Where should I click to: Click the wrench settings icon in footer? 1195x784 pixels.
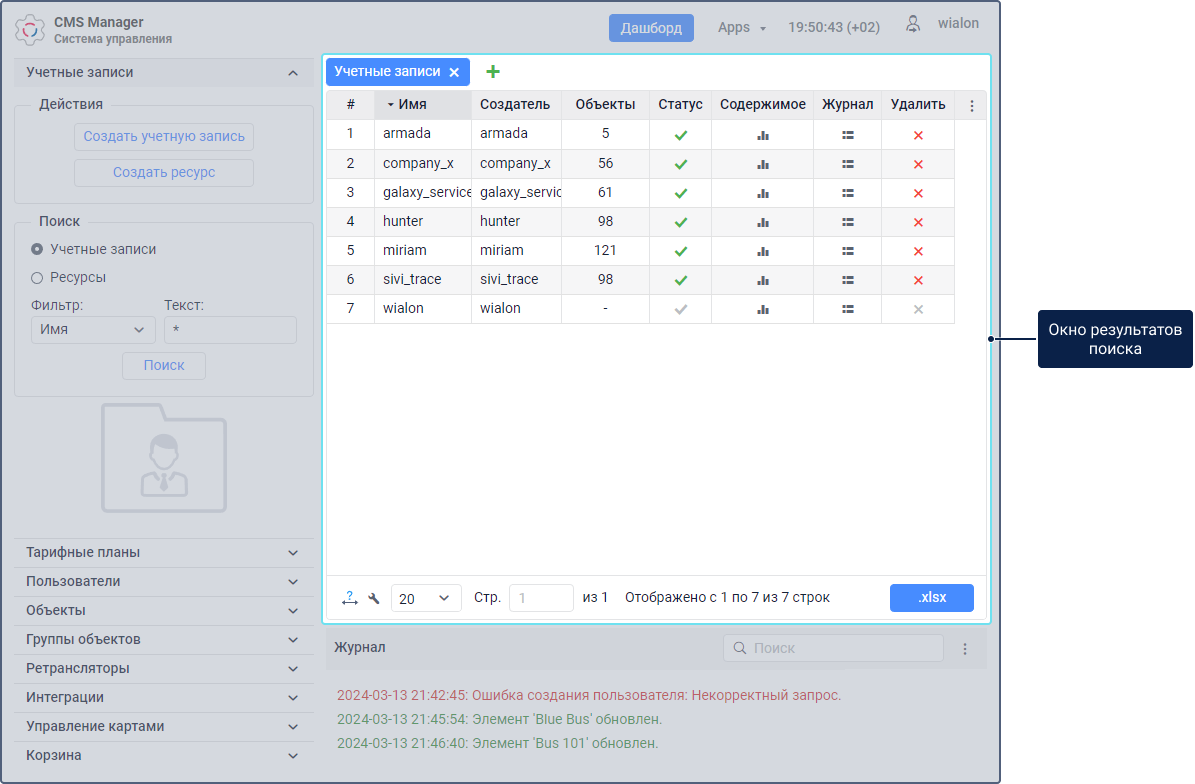point(374,598)
